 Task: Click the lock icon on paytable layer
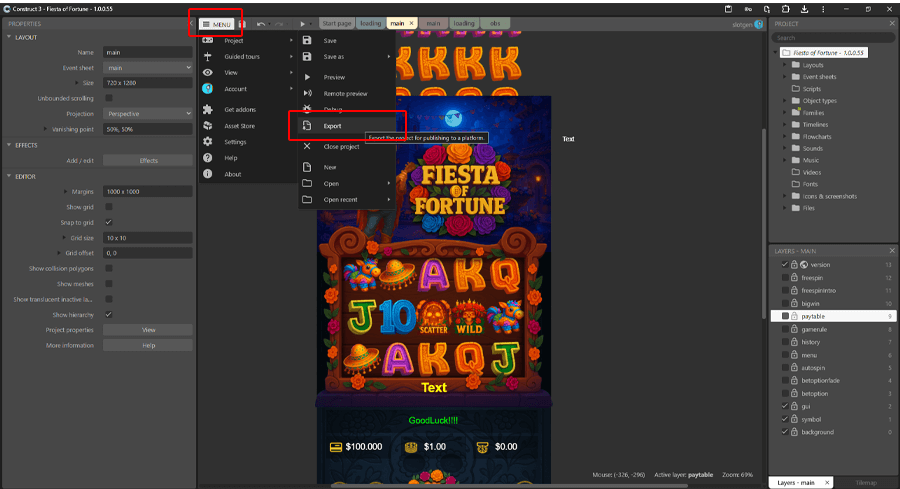pyautogui.click(x=794, y=316)
